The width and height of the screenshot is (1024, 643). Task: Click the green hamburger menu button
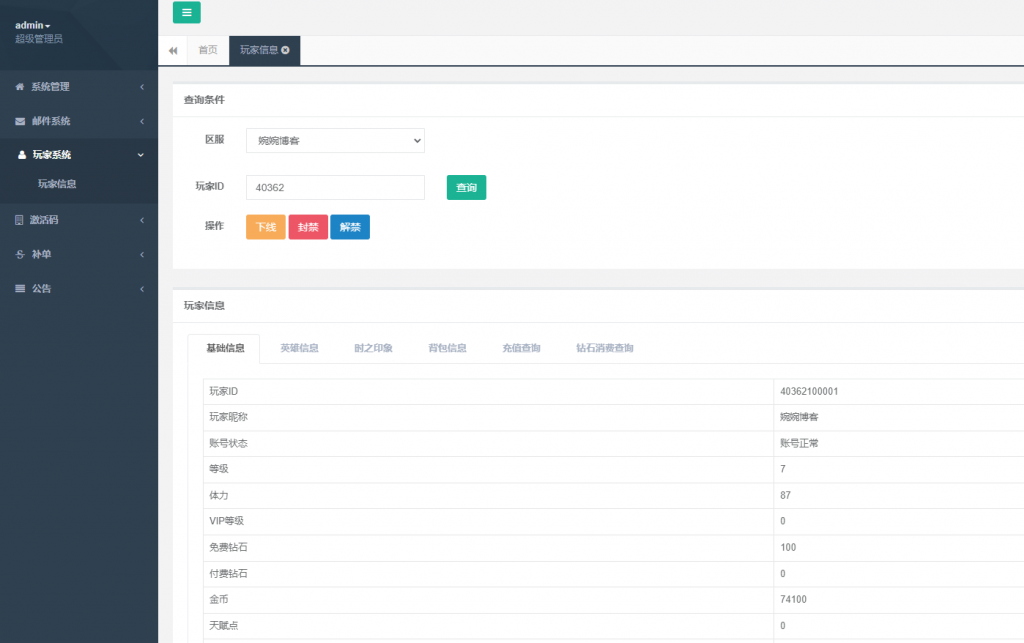[186, 12]
